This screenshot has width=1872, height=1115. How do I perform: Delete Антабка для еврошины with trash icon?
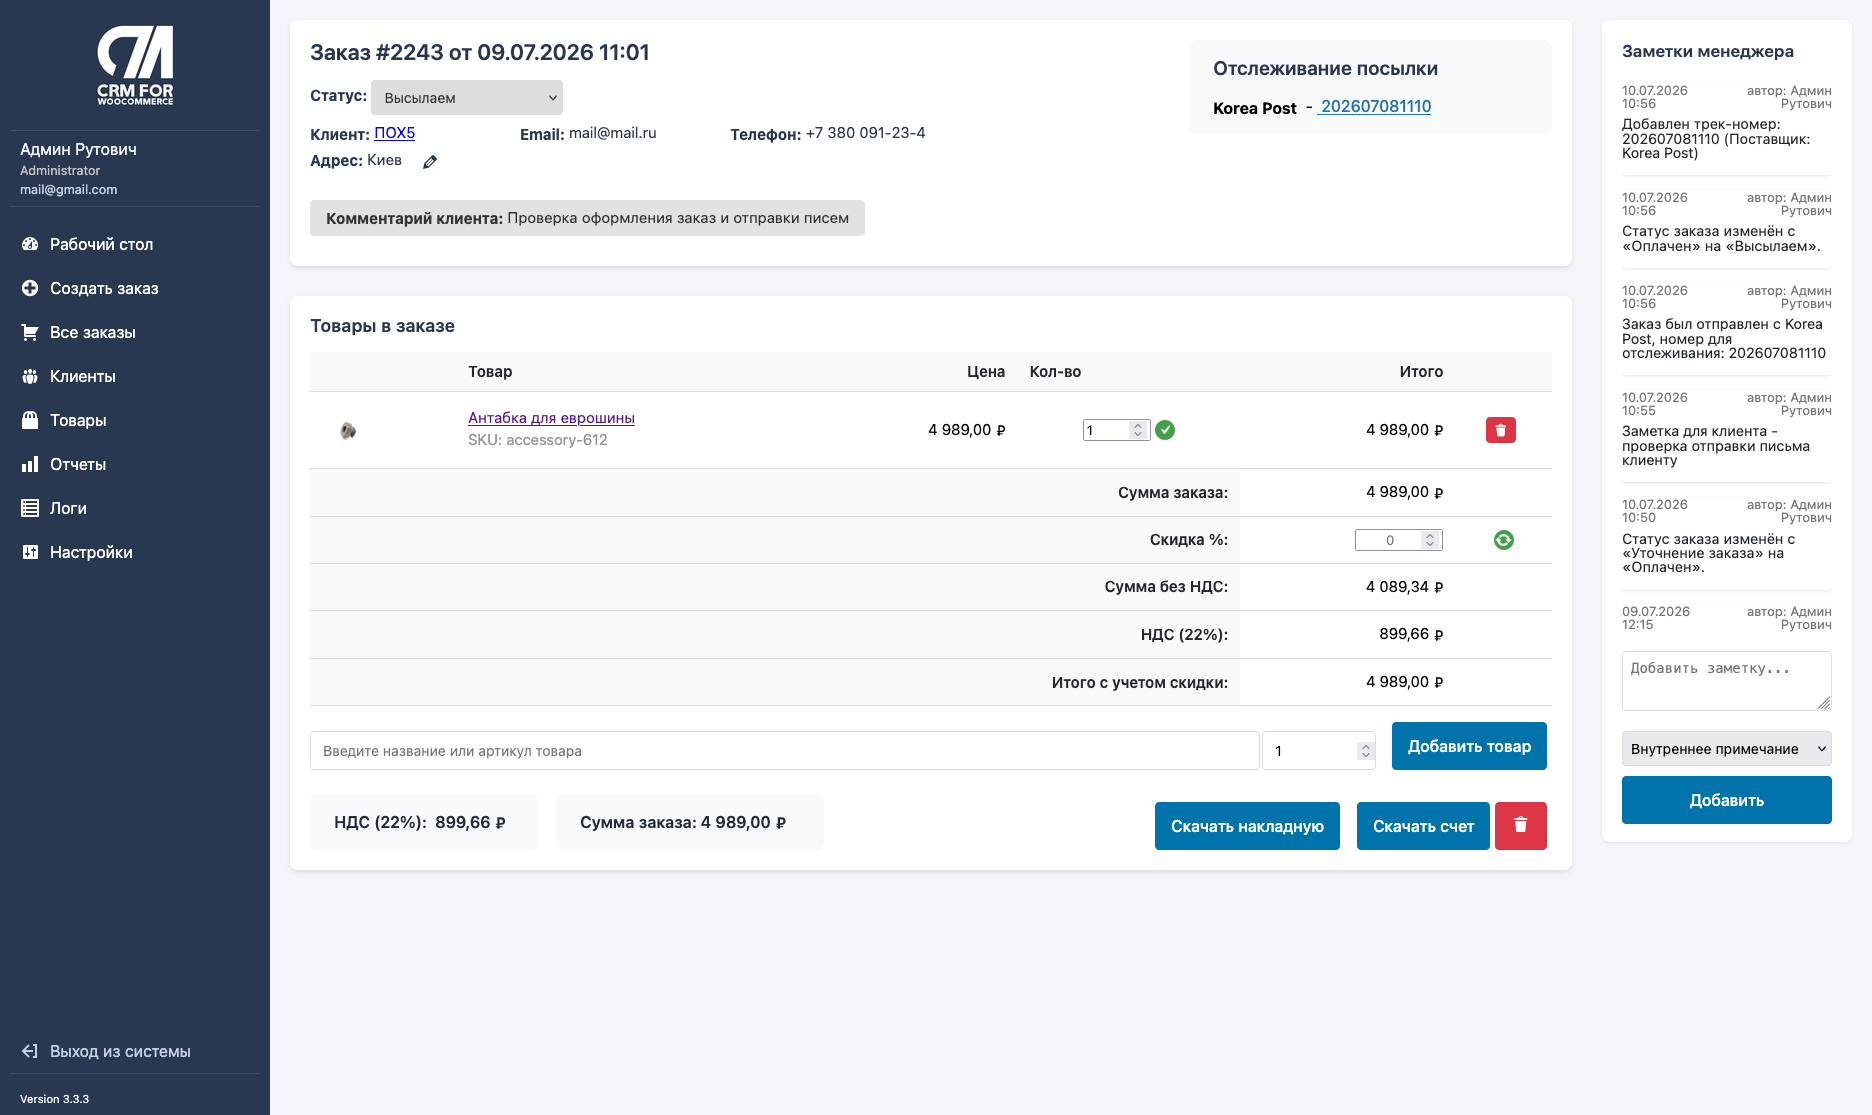[x=1501, y=430]
